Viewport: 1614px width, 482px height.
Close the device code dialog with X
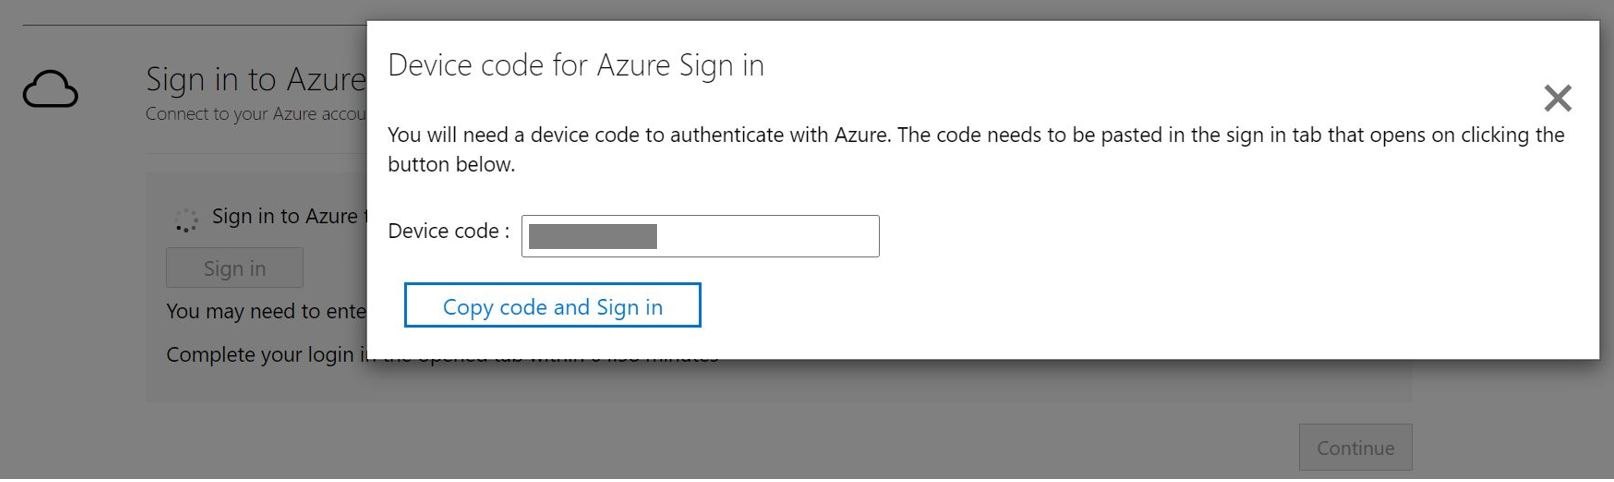[1557, 98]
